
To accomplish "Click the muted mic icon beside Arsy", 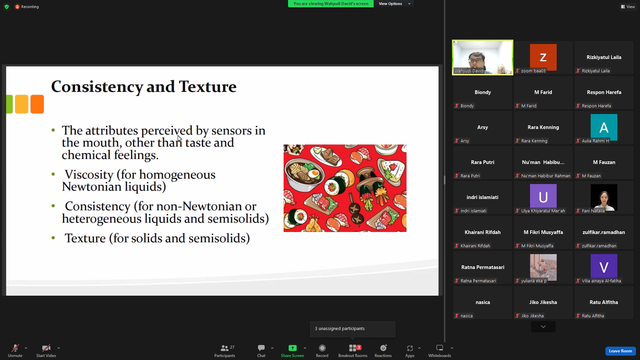I will coord(457,141).
